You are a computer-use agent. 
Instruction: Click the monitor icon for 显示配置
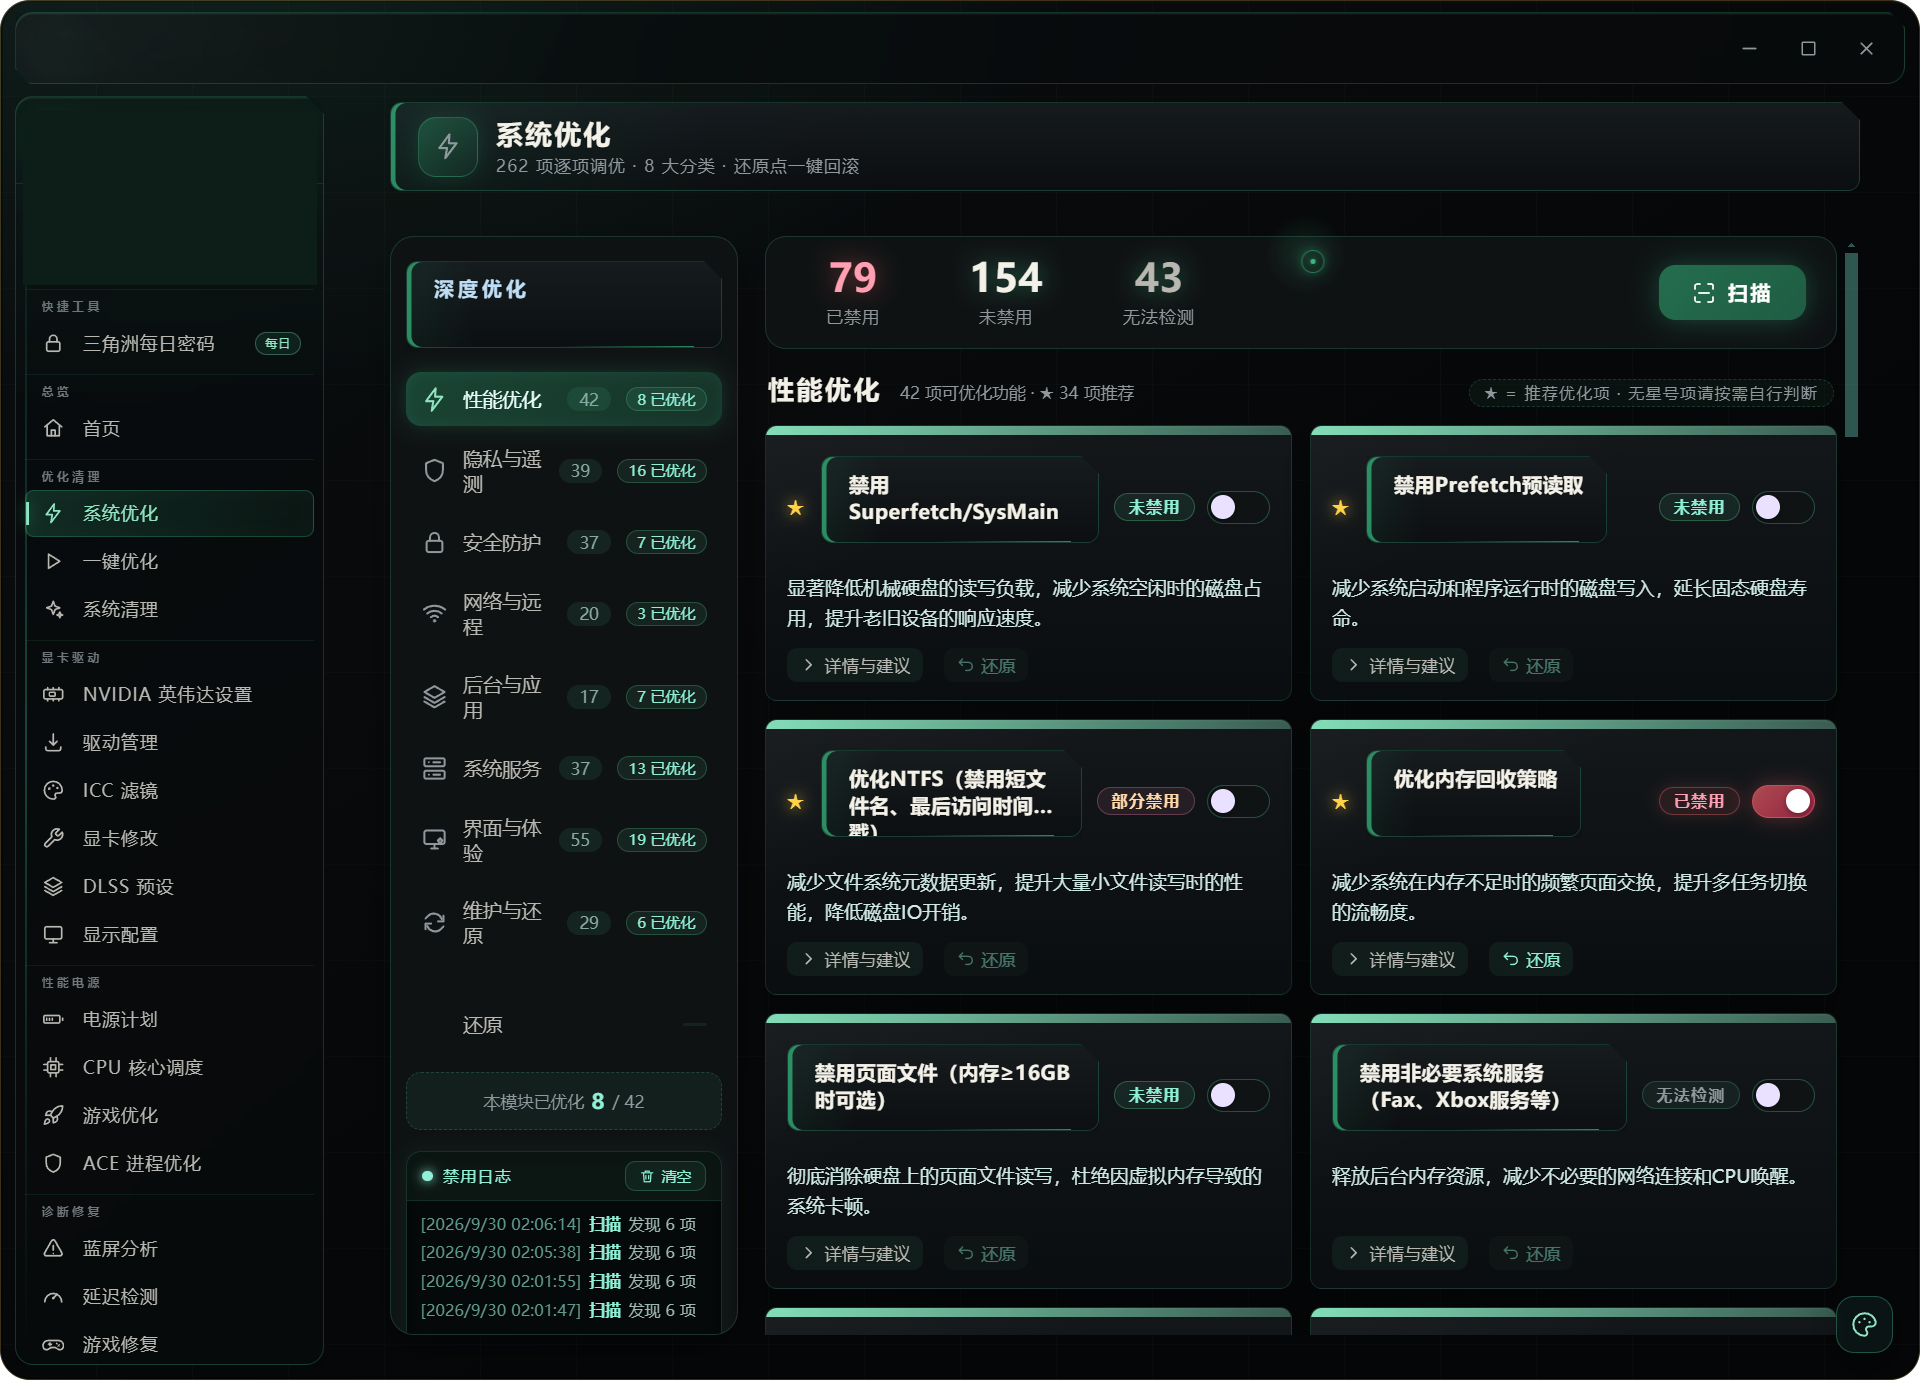click(53, 934)
